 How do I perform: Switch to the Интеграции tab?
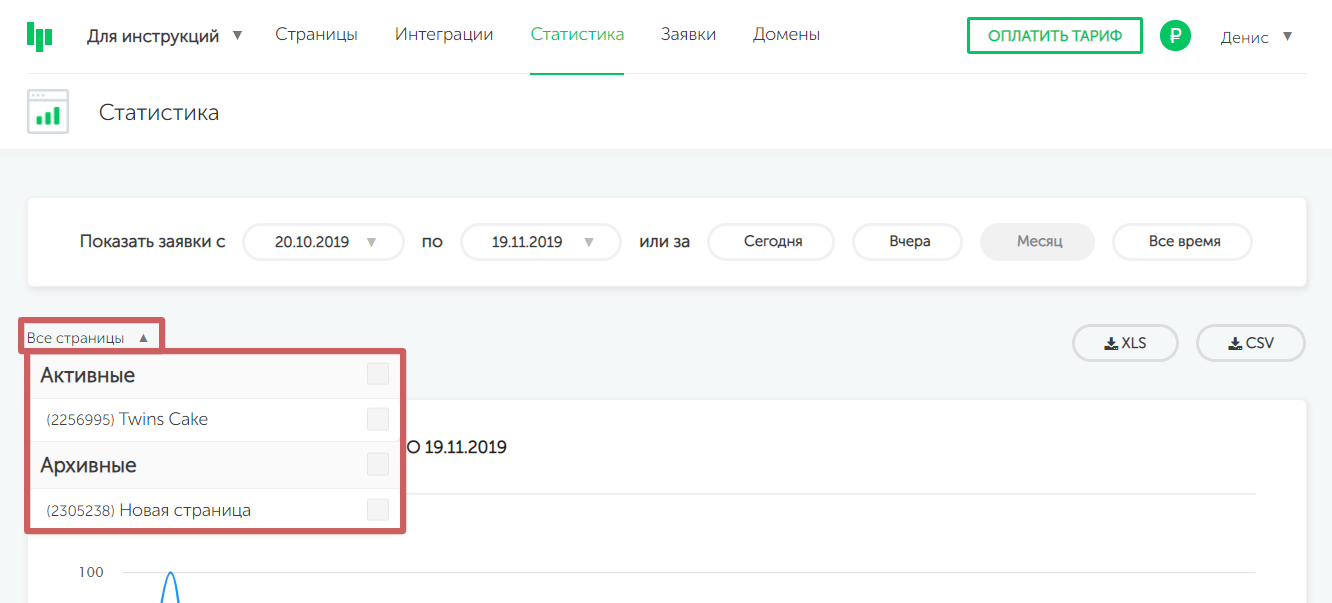[x=444, y=35]
